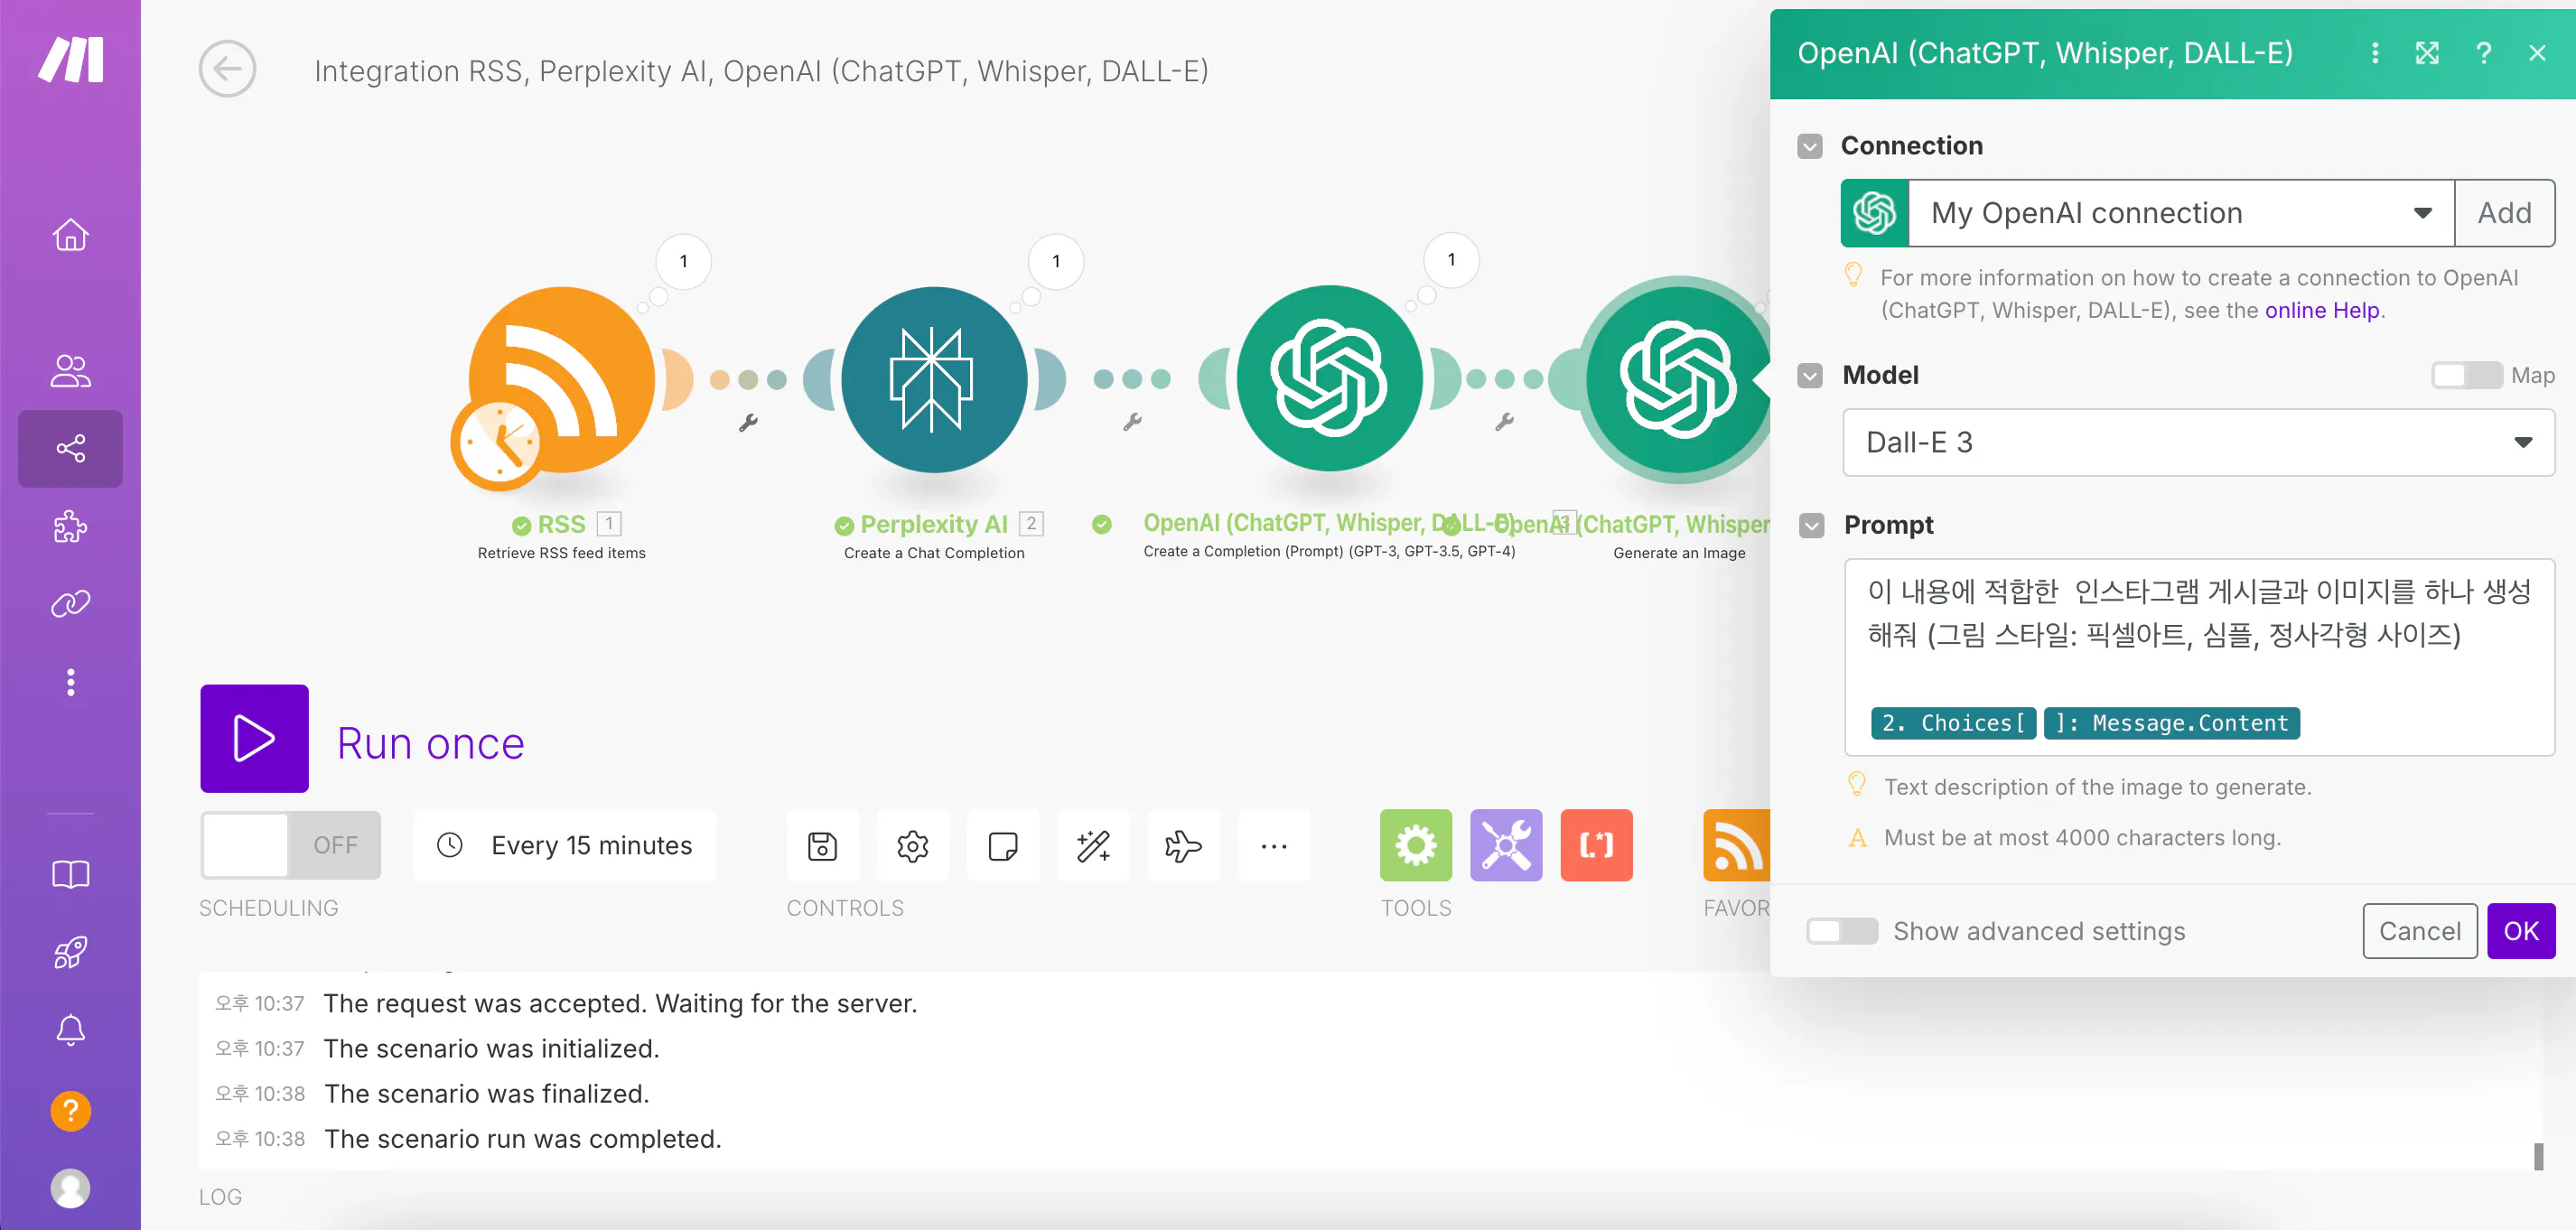The image size is (2576, 1230).
Task: Open the sidebar More vertical dots
Action: click(70, 682)
